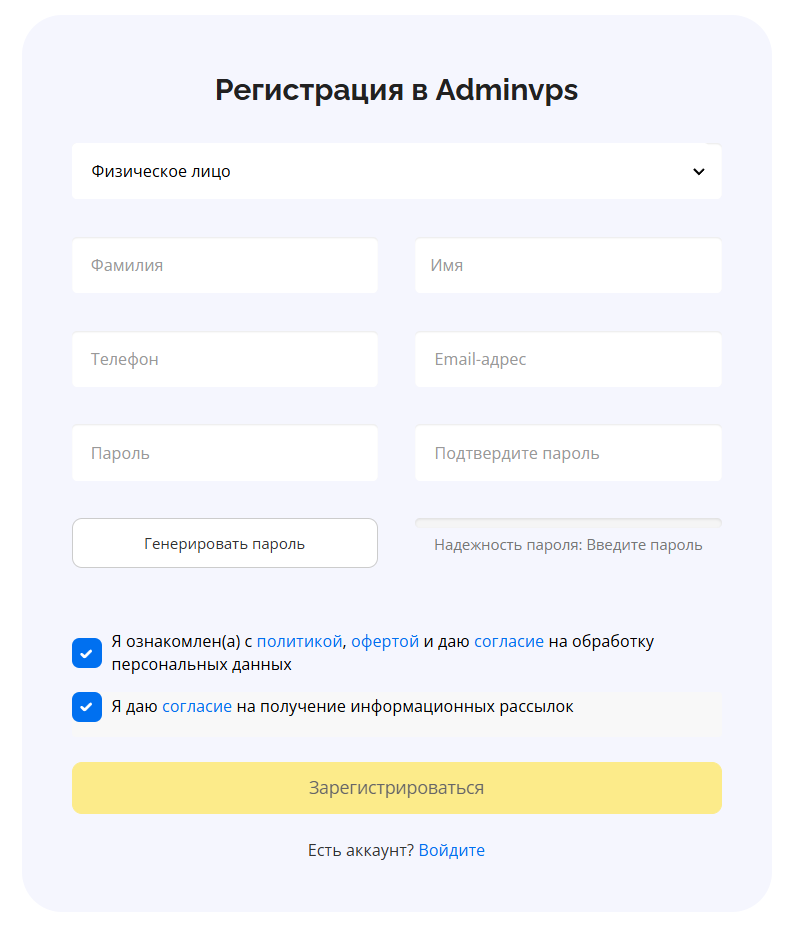The image size is (792, 925).
Task: Click the Фамилия input field
Action: pos(225,266)
